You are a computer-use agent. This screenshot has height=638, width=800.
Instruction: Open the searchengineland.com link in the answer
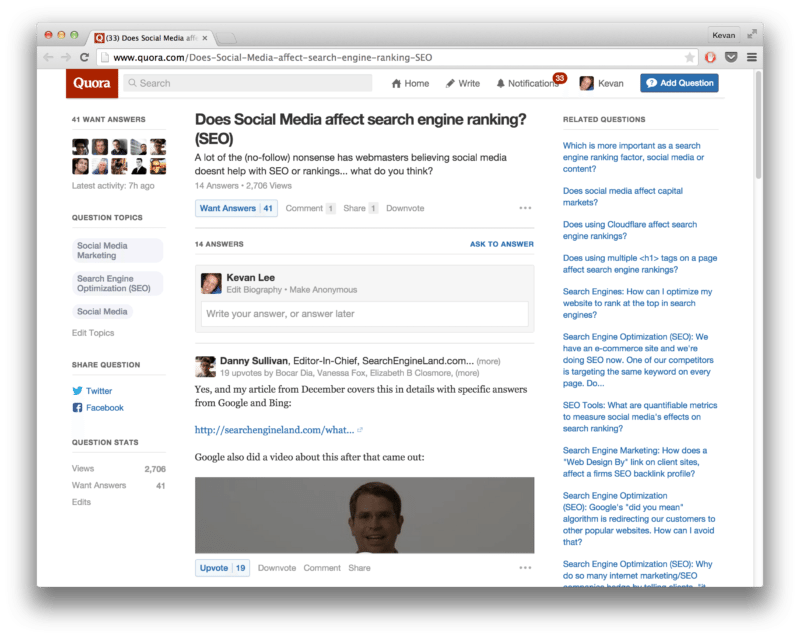pyautogui.click(x=274, y=429)
